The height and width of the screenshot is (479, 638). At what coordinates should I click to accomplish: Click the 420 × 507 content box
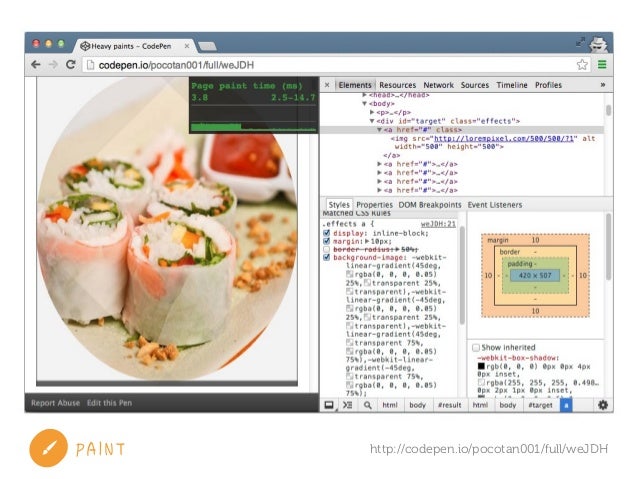[535, 276]
